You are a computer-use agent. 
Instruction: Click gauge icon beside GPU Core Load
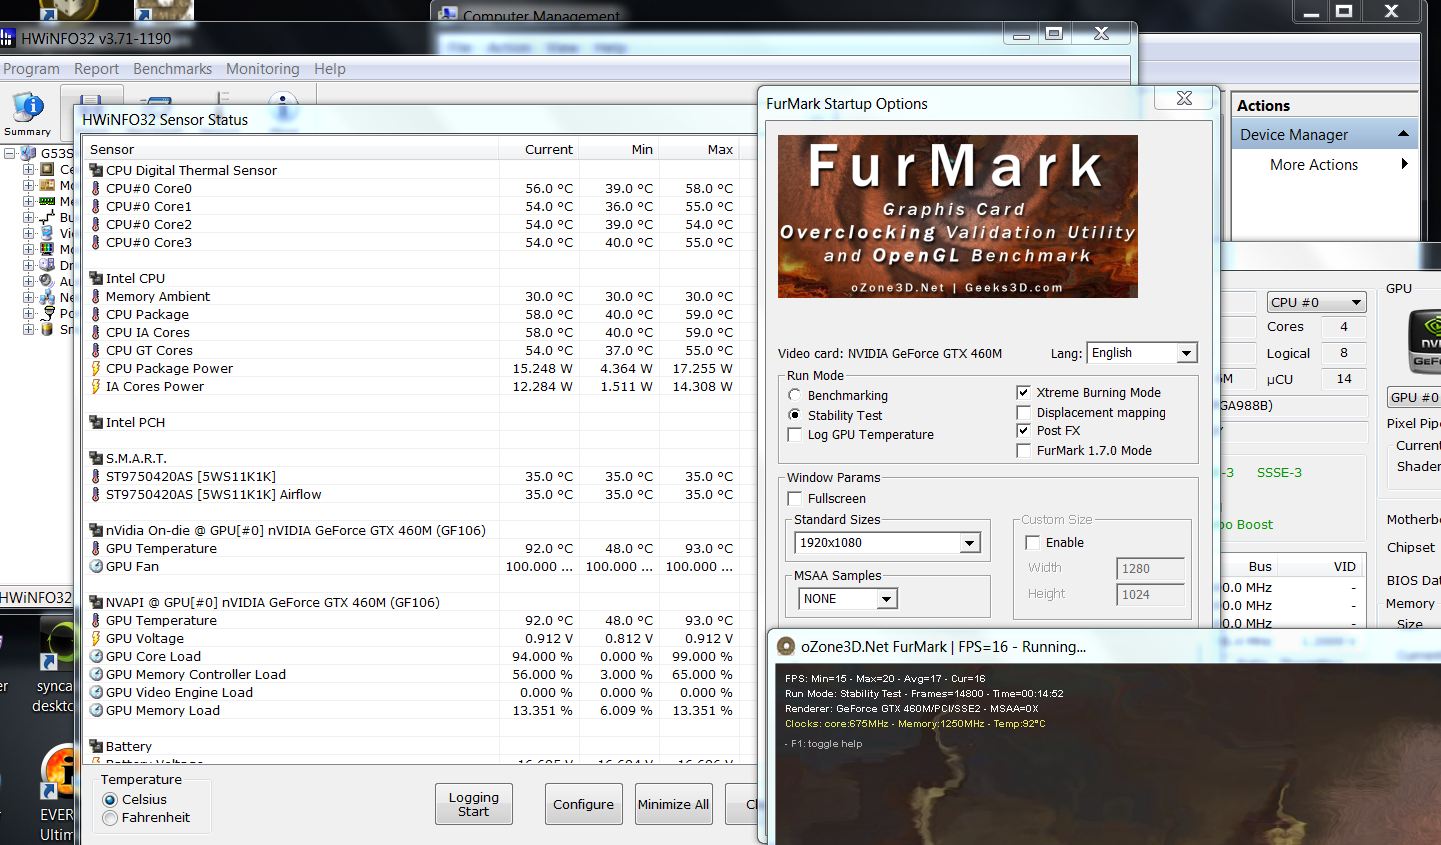(x=96, y=656)
